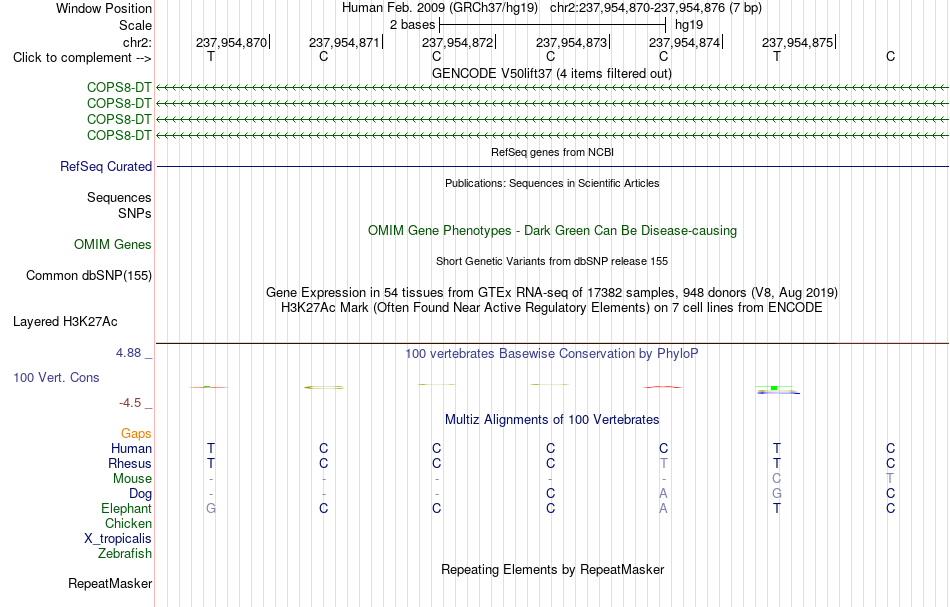This screenshot has width=950, height=607.
Task: Select the Chicken alignment row label
Action: pos(128,523)
